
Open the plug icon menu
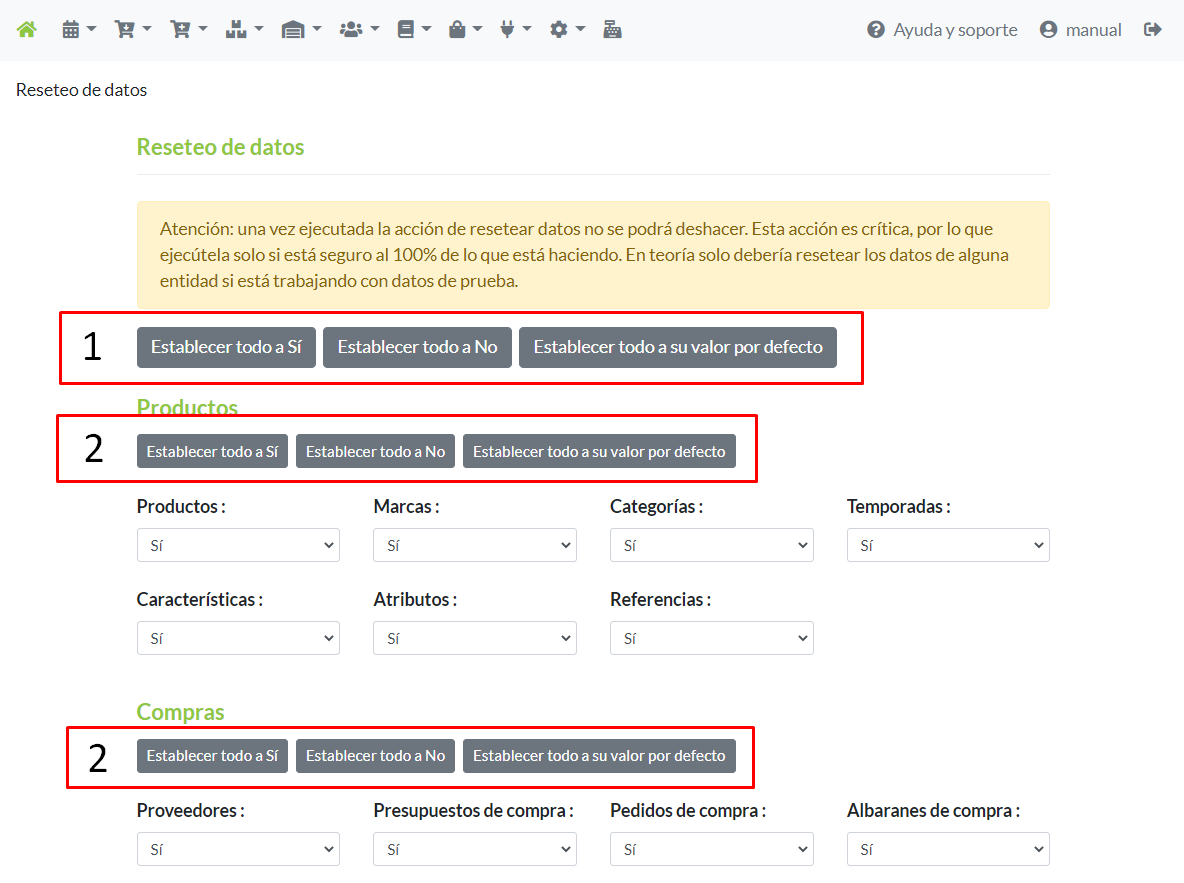(x=515, y=30)
